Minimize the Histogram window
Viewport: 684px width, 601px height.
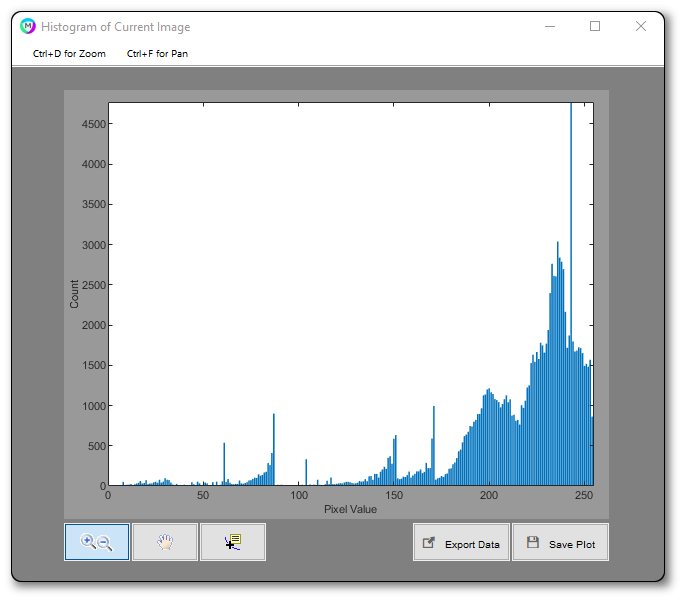(550, 26)
